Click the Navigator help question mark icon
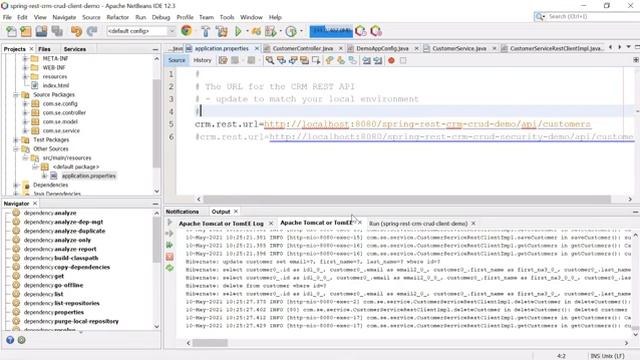Screen dimensions: 640x360 (10, 340)
